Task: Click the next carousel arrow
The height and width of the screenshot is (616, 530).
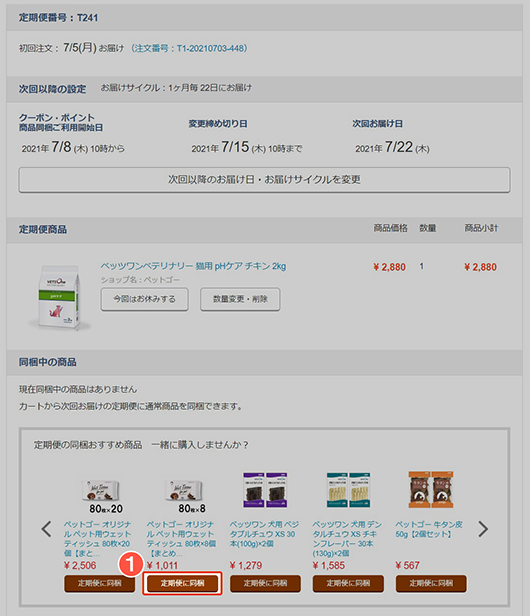Action: pyautogui.click(x=483, y=529)
